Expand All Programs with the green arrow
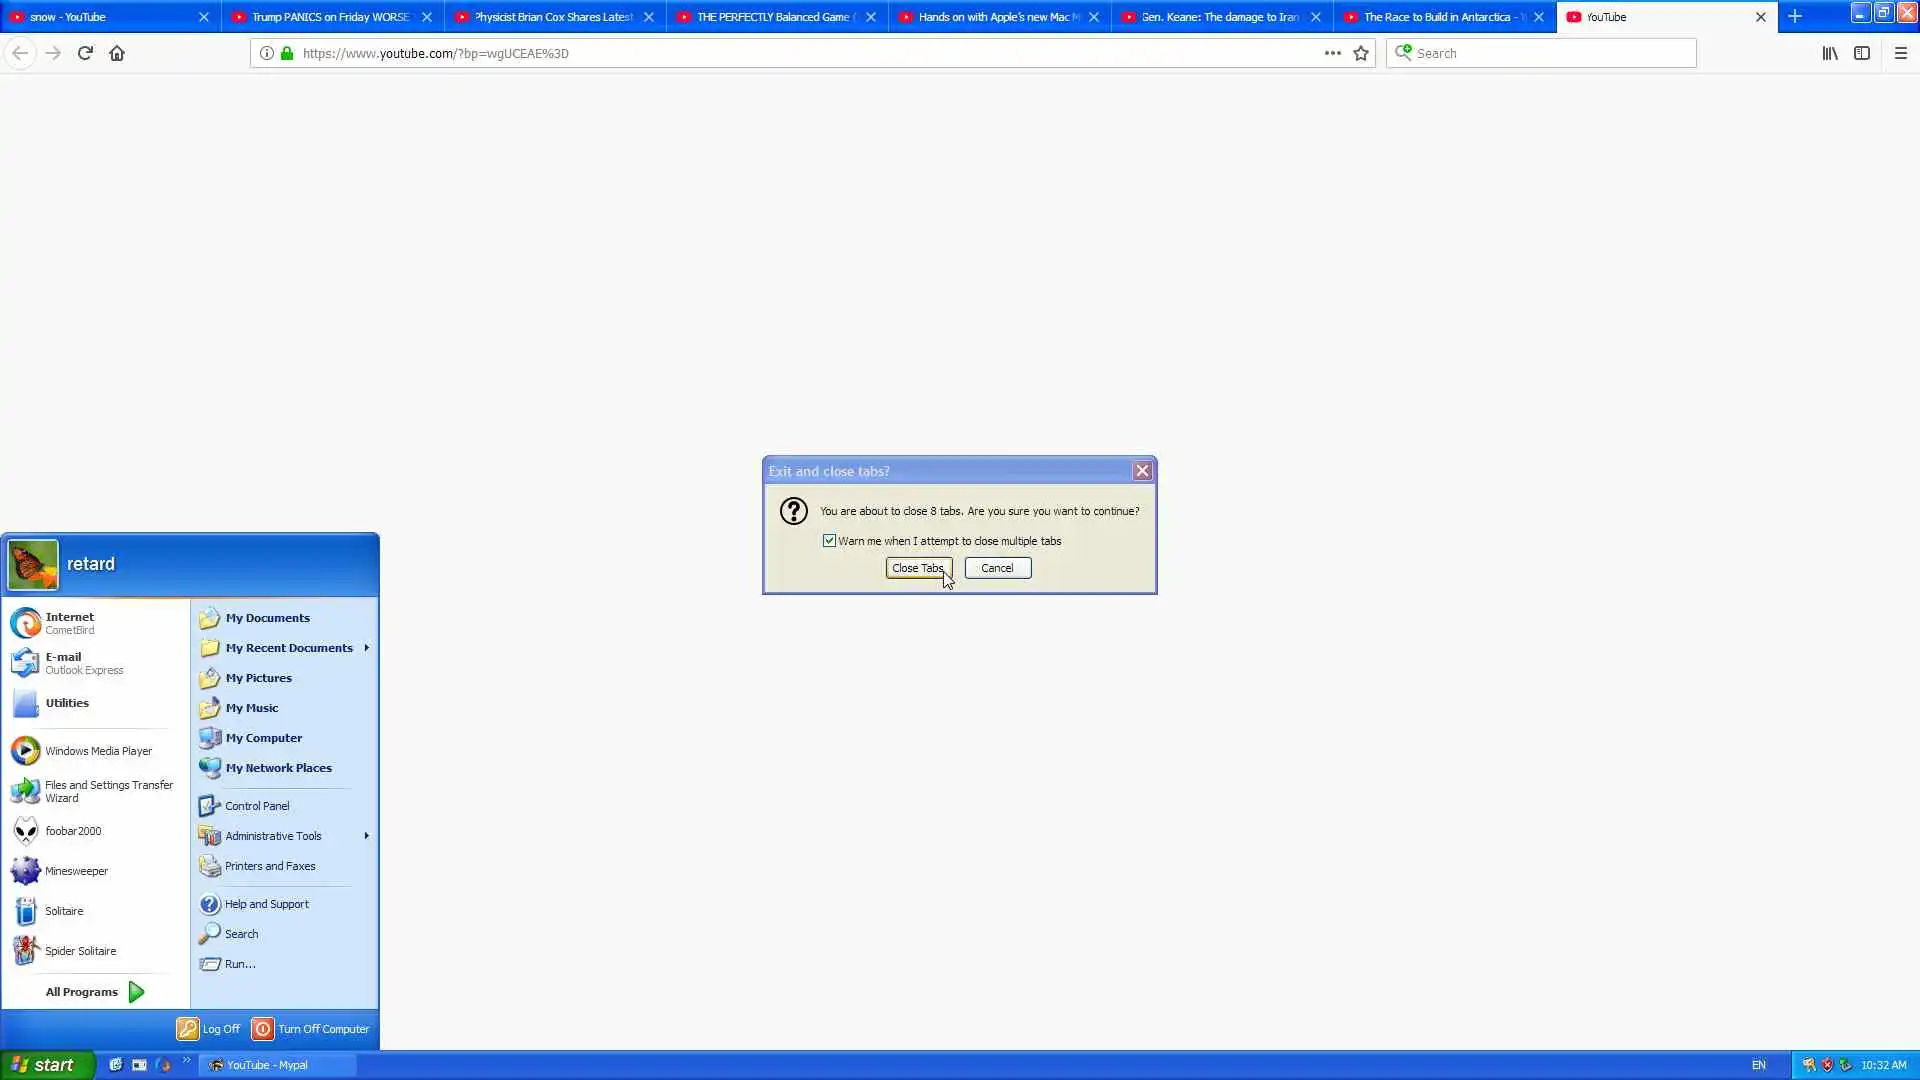 pyautogui.click(x=137, y=992)
